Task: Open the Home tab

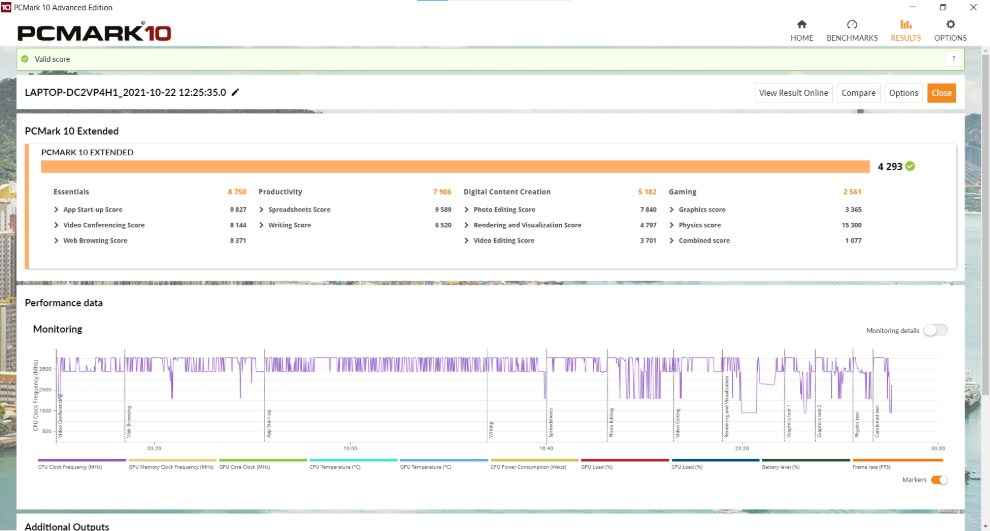Action: [801, 30]
